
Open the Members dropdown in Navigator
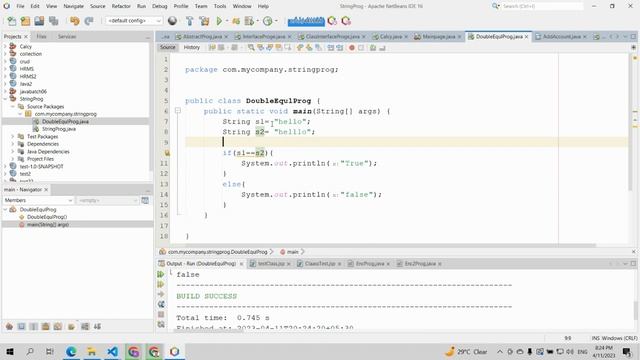(38, 200)
